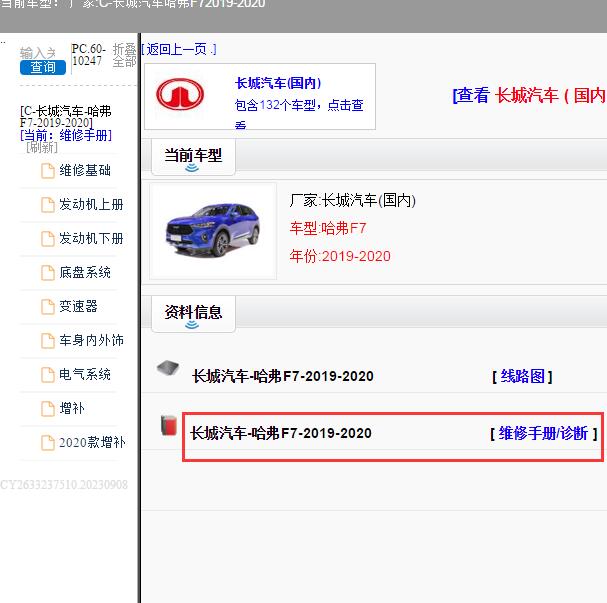This screenshot has height=603, width=607.
Task: Open the 线路图 wiring diagram link
Action: (522, 376)
